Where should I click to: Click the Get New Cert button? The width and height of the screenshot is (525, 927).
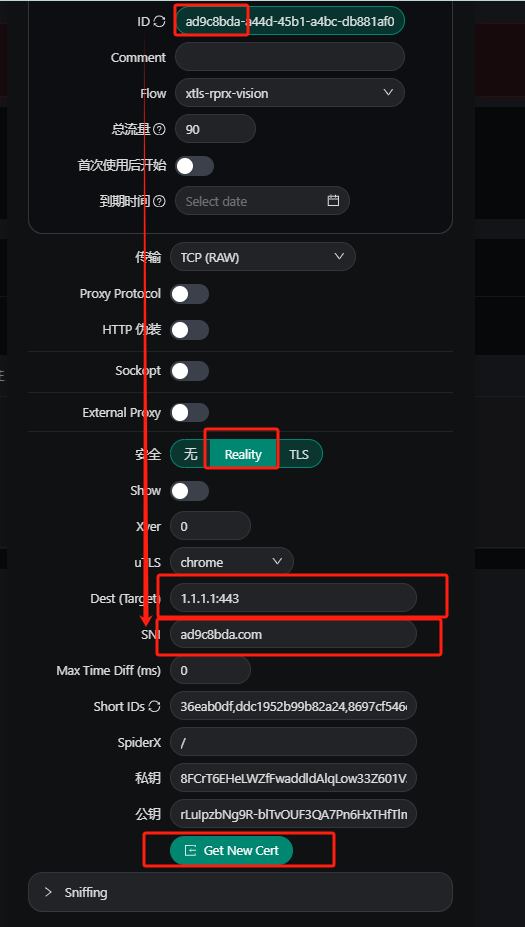pos(232,850)
